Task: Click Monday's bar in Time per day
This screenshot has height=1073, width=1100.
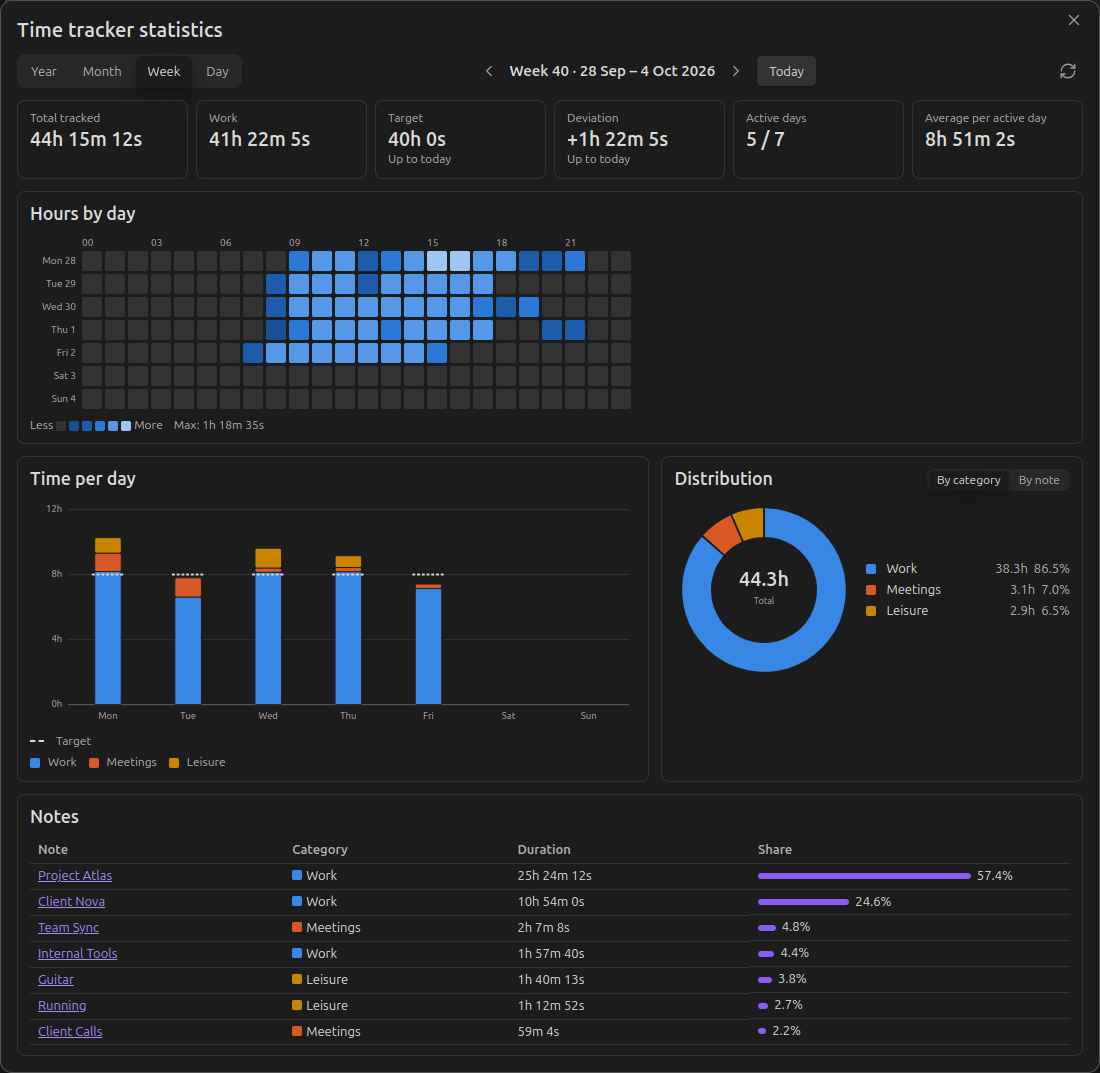Action: (107, 621)
